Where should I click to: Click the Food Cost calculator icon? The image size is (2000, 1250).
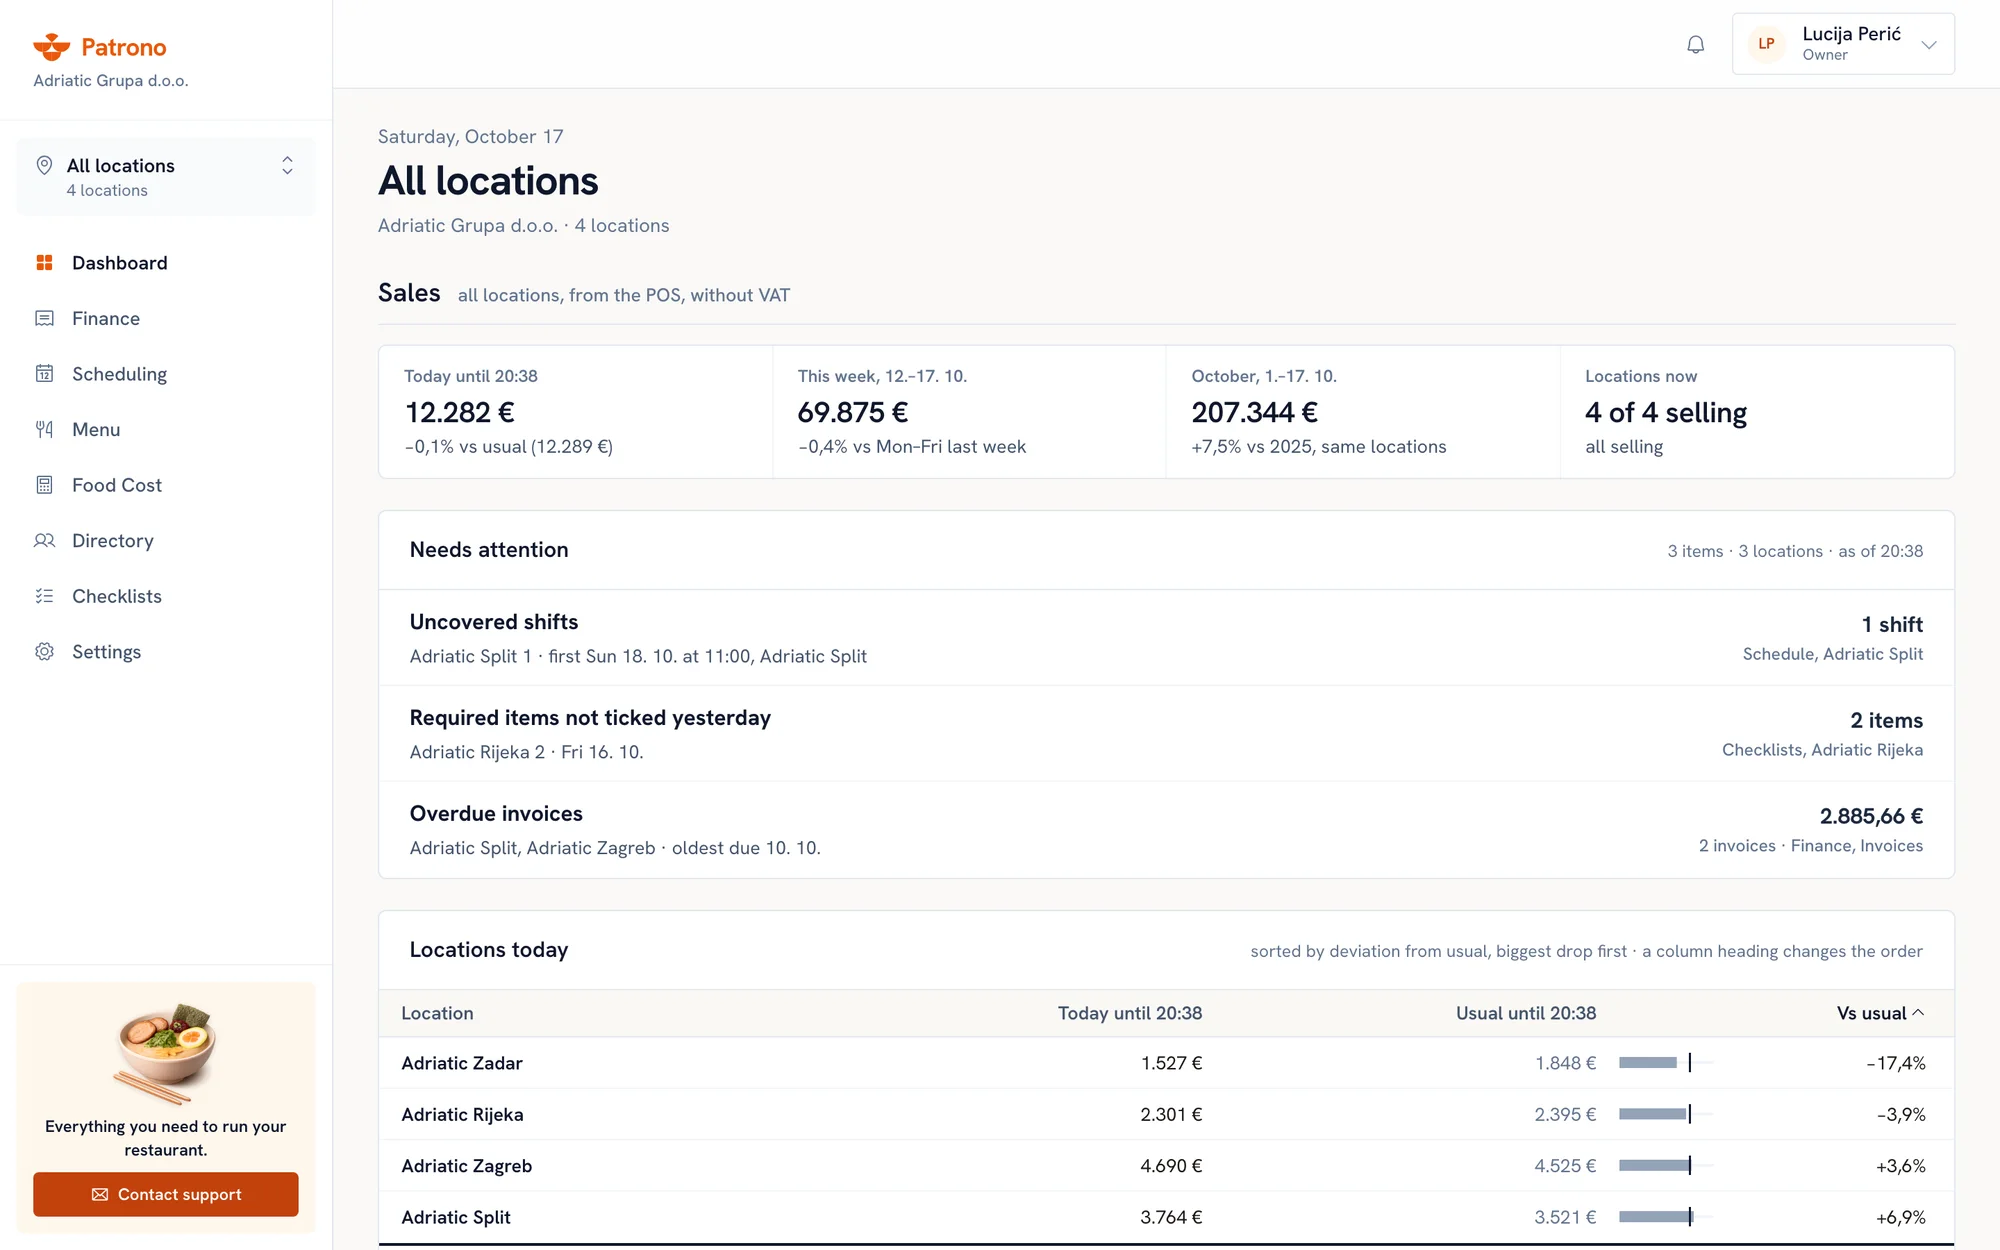coord(44,485)
